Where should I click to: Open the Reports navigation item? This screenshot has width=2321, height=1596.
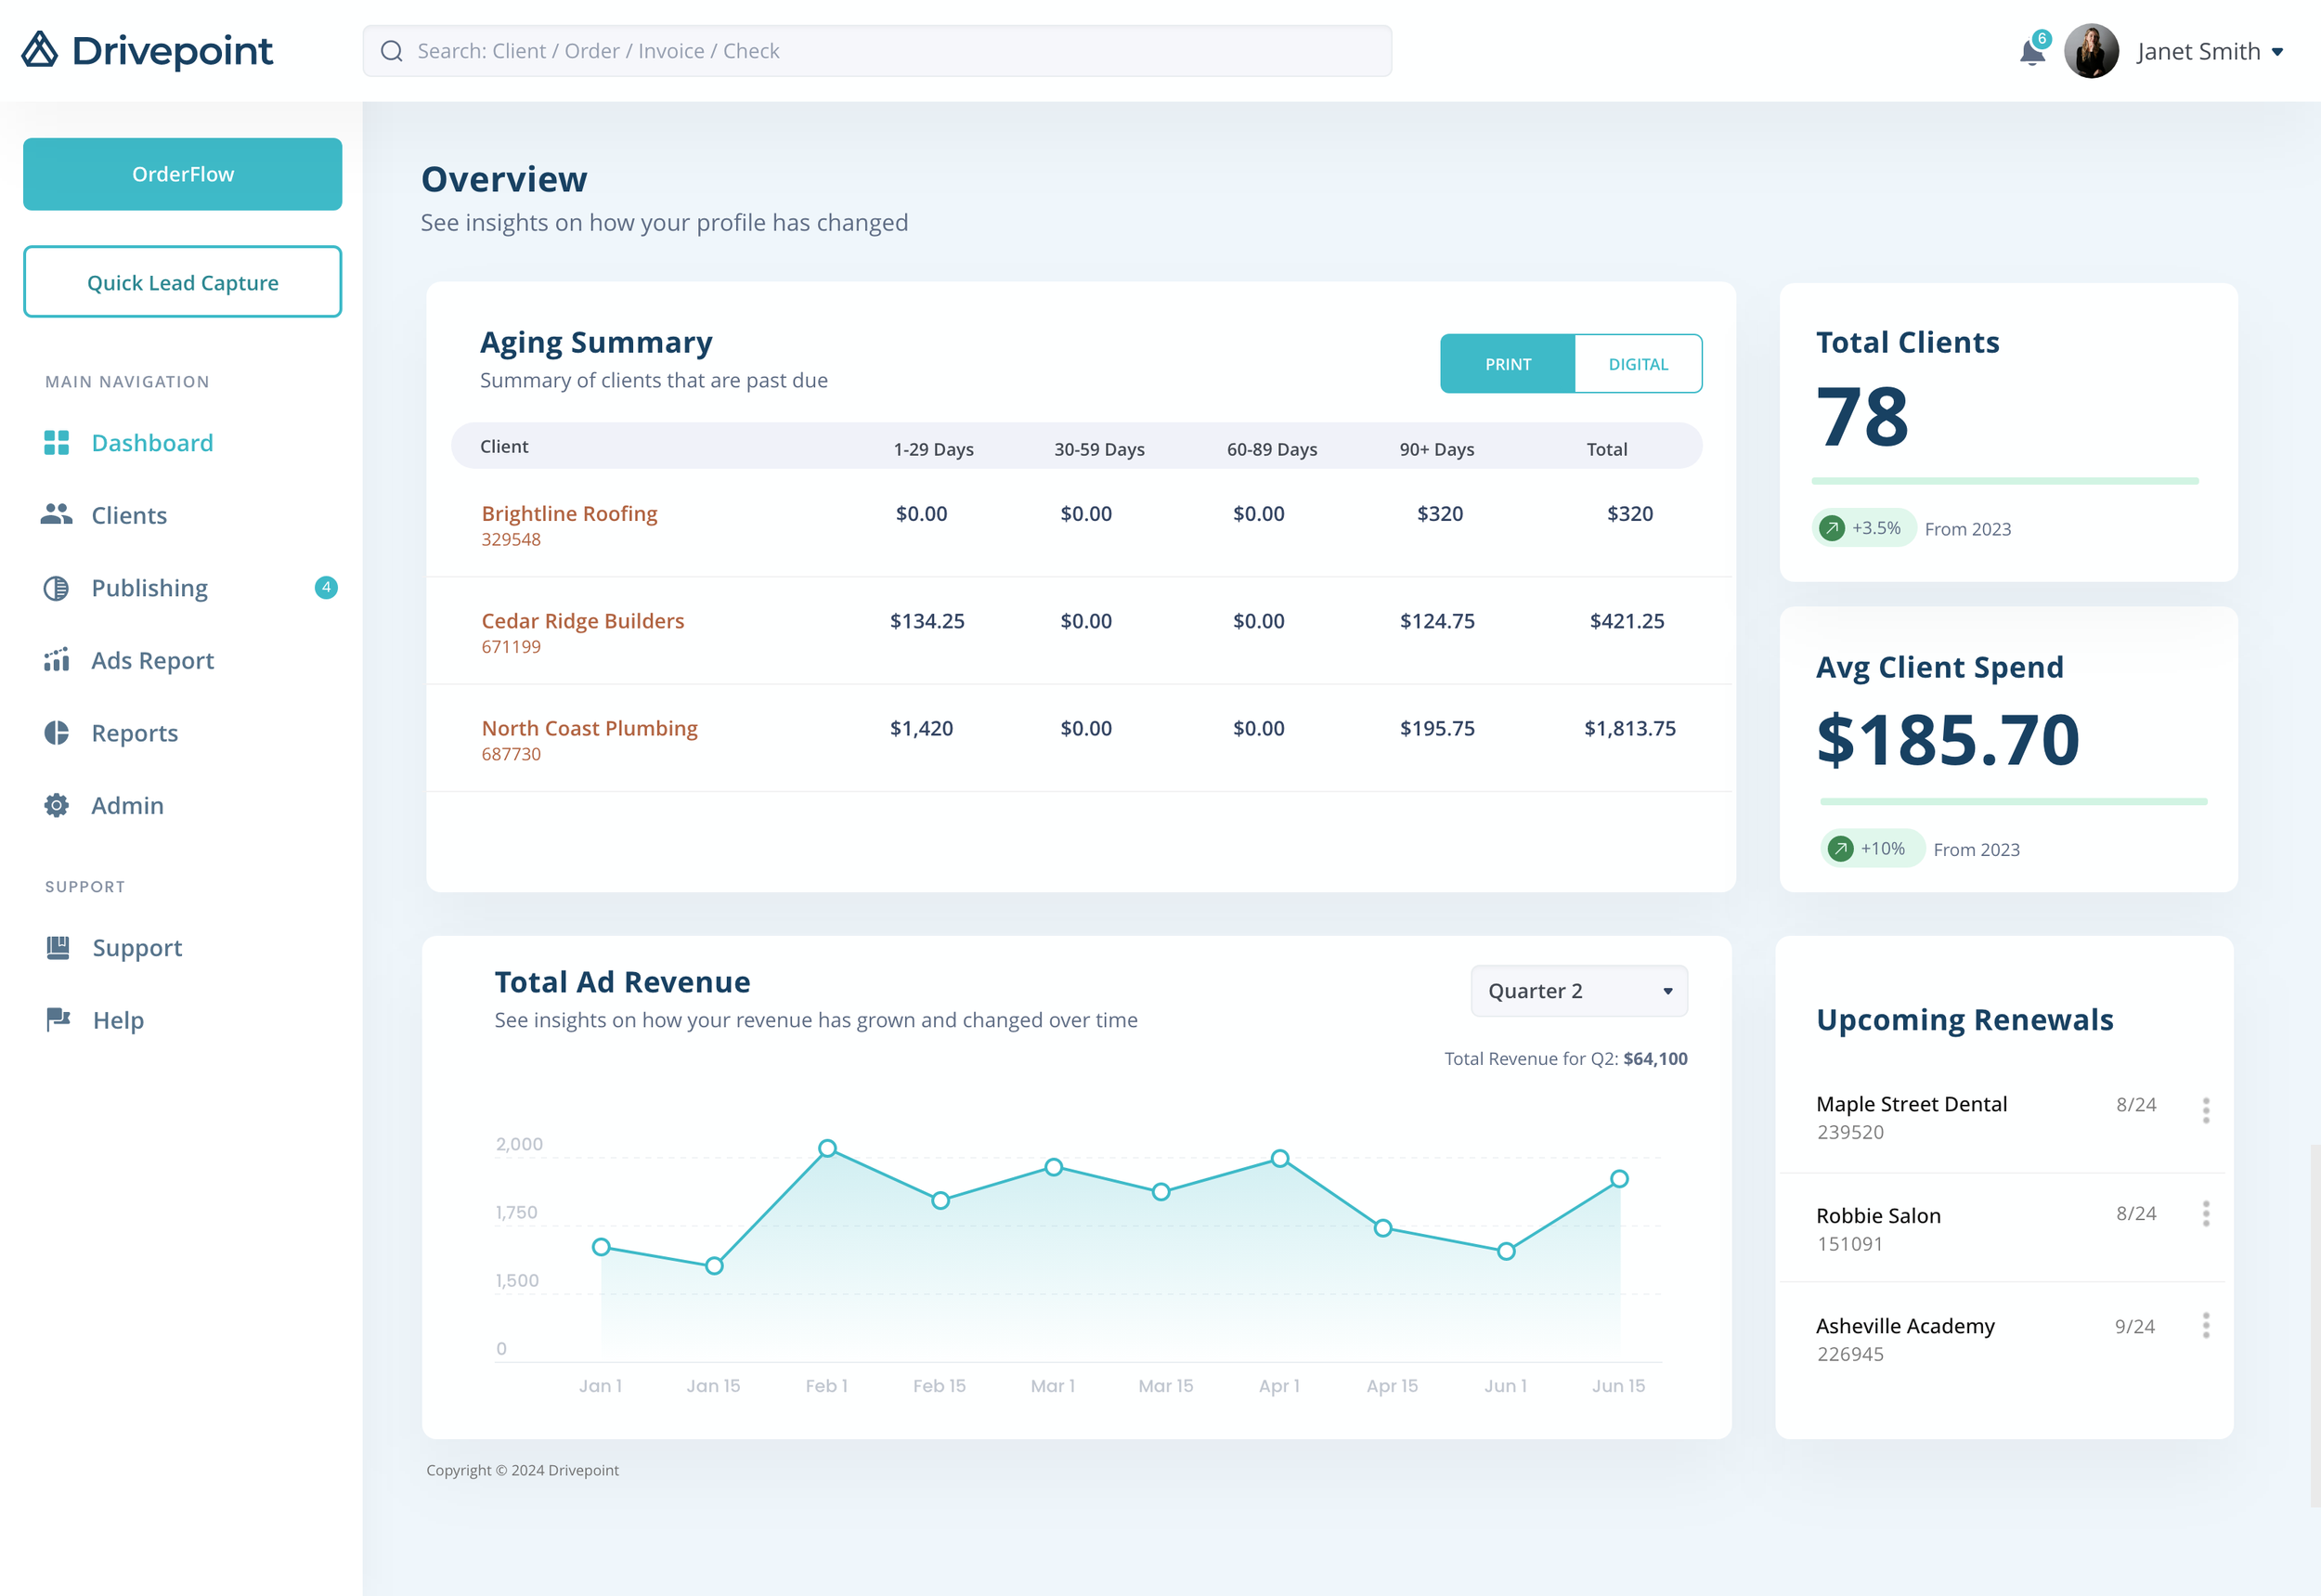tap(134, 733)
